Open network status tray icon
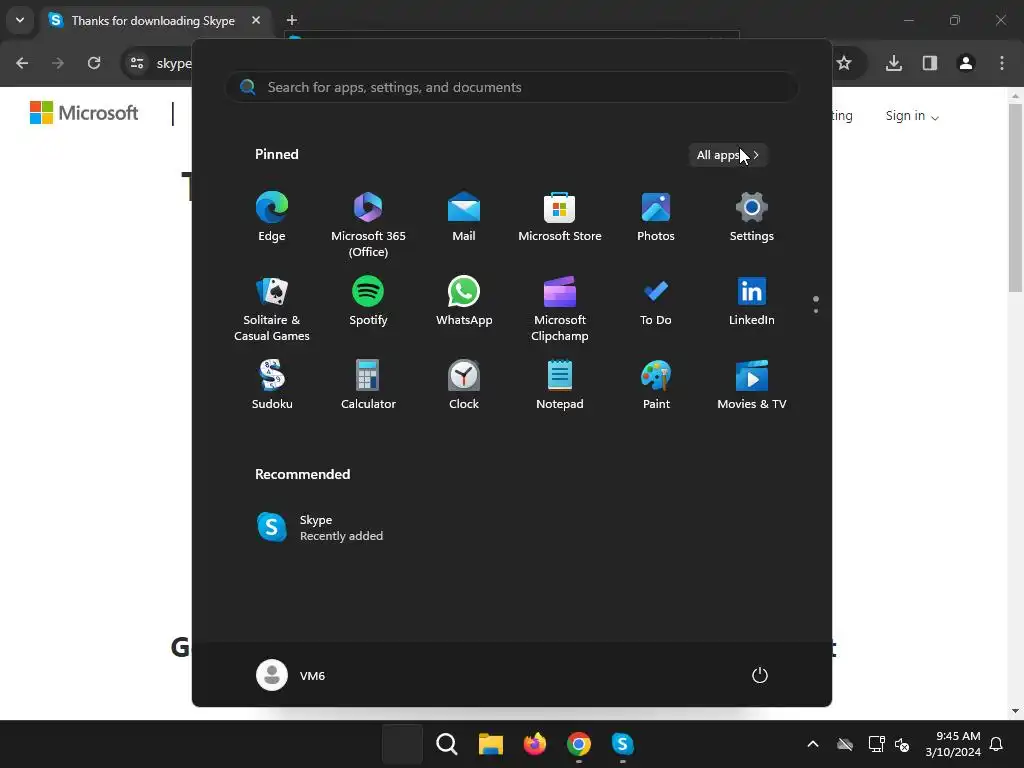This screenshot has height=768, width=1024. [x=876, y=744]
